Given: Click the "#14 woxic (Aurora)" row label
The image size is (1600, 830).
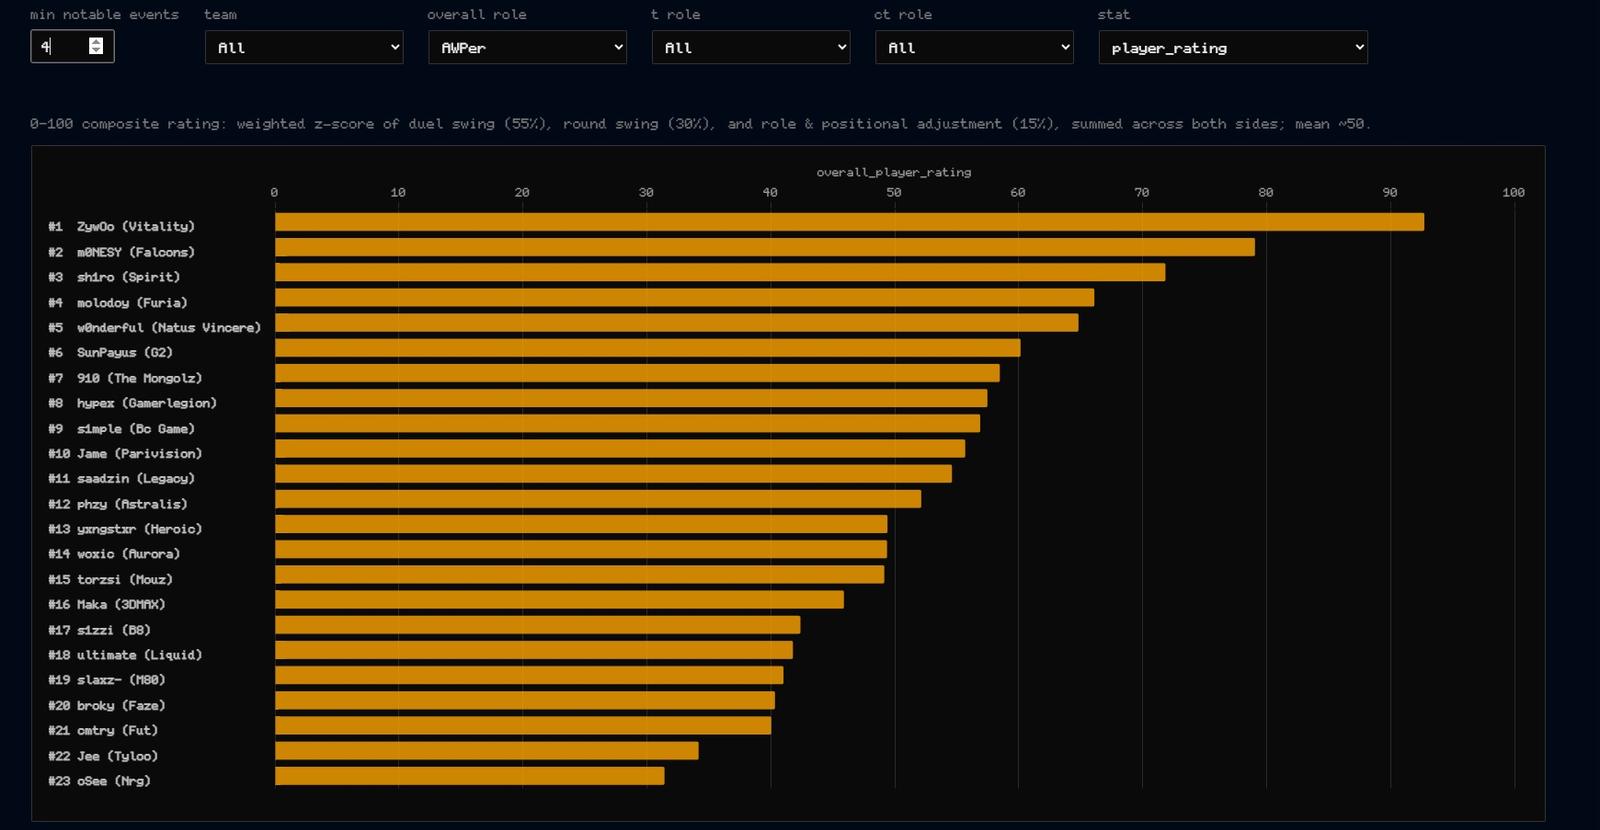Looking at the screenshot, I should [x=114, y=554].
